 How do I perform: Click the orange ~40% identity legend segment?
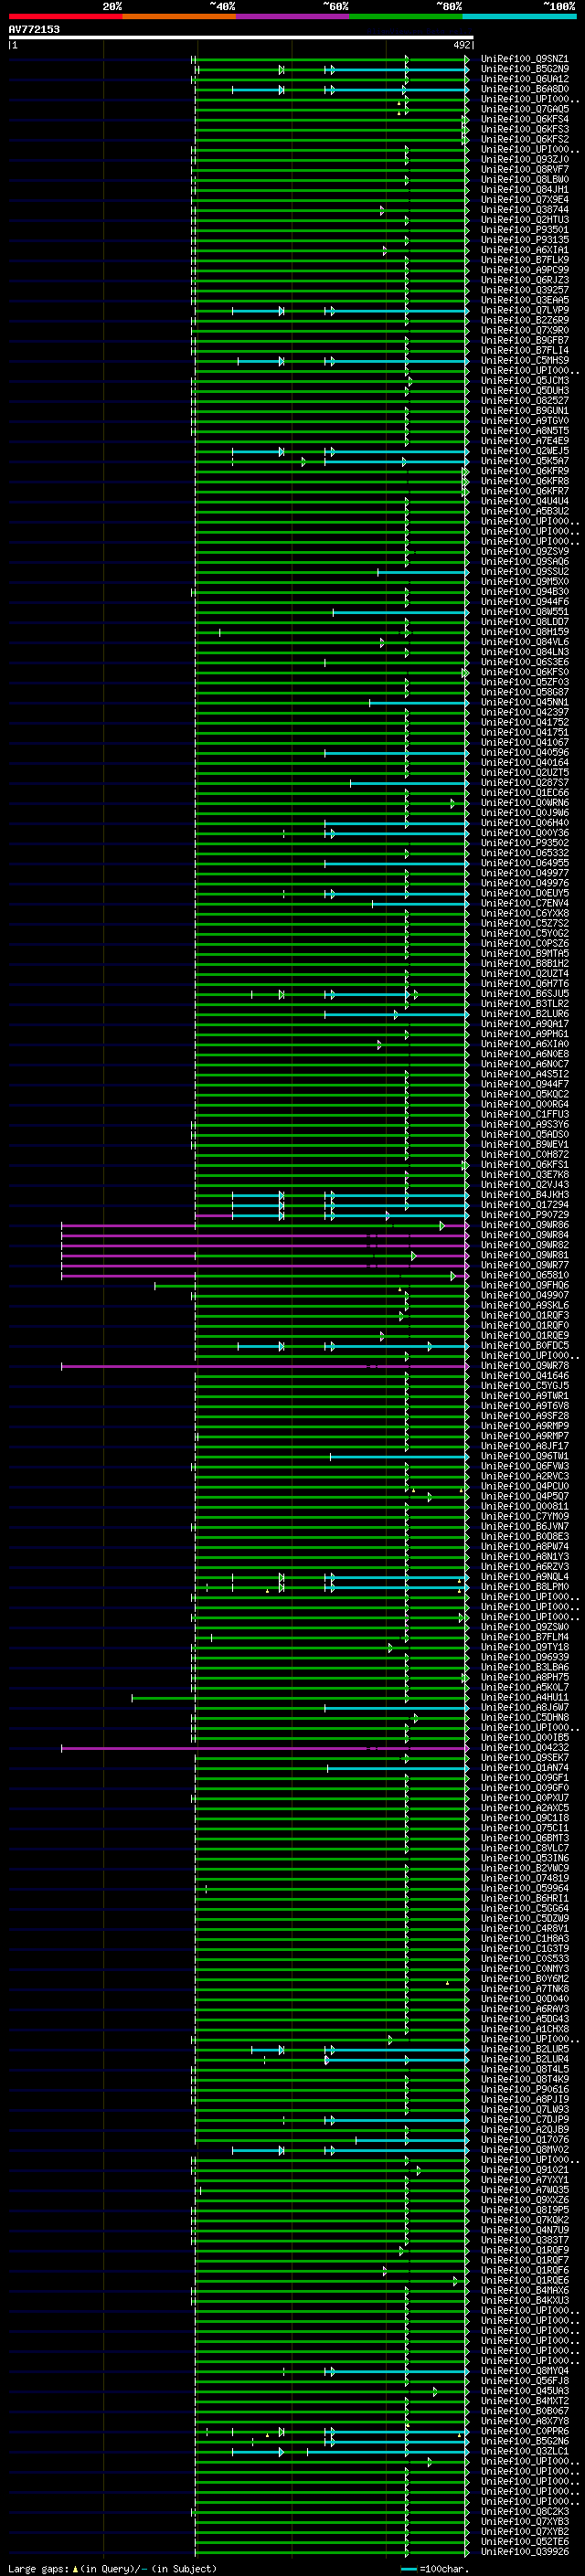click(x=179, y=16)
